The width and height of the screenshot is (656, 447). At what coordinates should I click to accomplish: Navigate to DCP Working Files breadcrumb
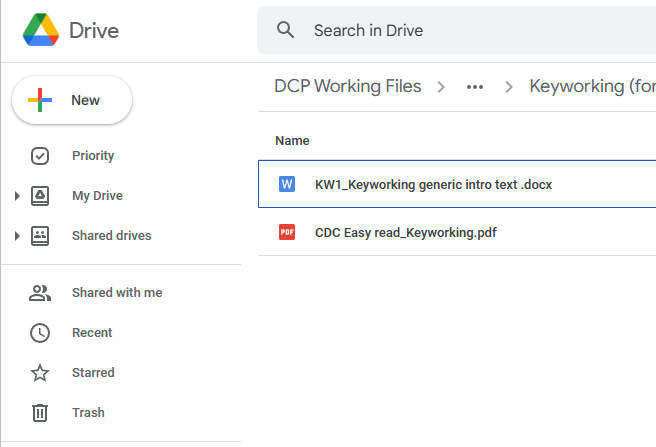pos(347,87)
